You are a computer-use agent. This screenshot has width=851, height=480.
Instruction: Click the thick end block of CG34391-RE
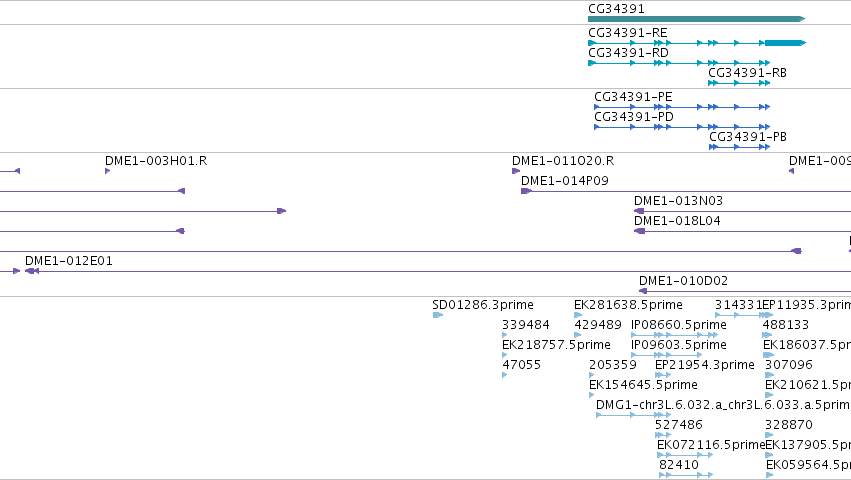(x=785, y=43)
